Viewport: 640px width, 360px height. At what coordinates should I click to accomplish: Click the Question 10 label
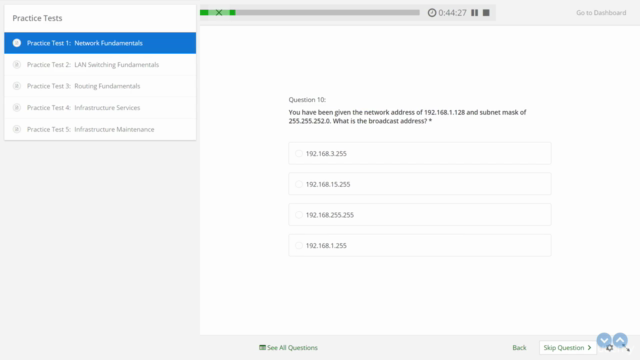coord(307,100)
